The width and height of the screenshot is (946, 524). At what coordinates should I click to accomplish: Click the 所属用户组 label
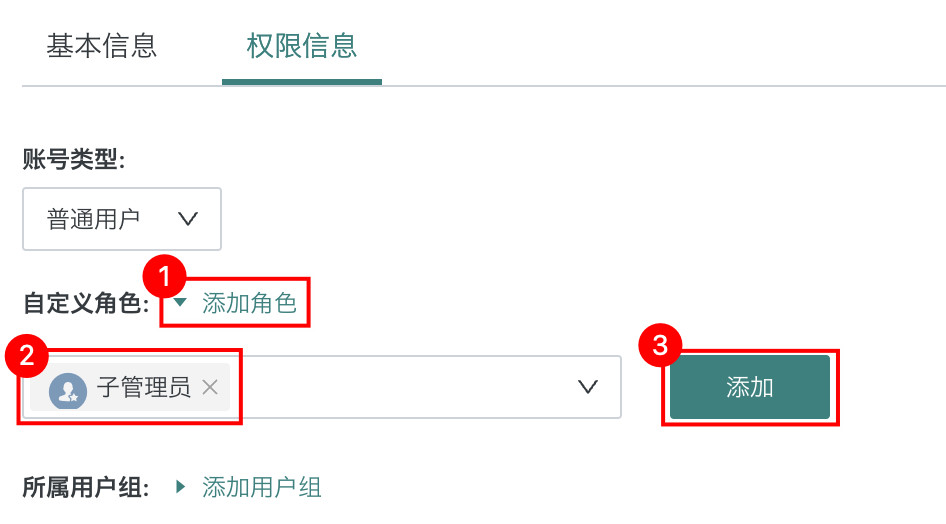click(85, 488)
